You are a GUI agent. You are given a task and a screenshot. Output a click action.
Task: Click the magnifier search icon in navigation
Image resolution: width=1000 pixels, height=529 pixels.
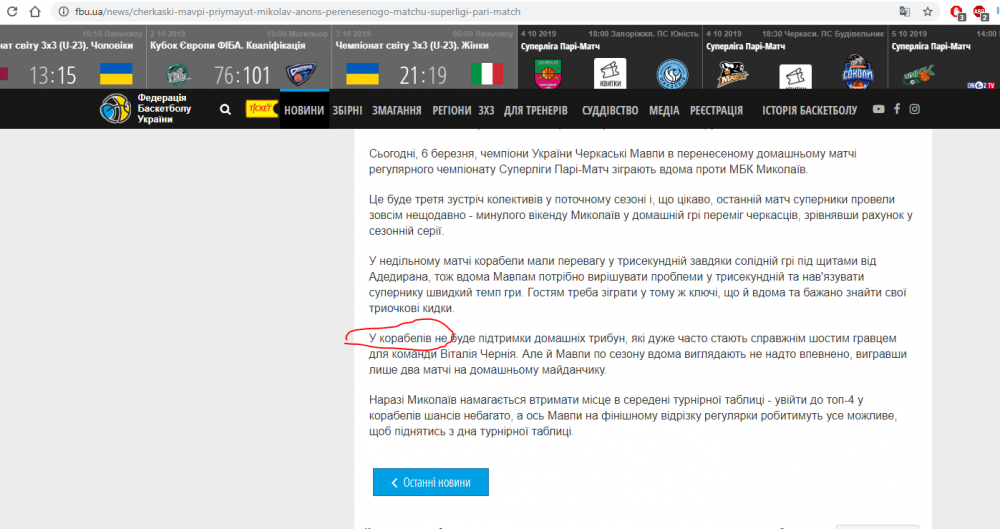click(x=225, y=110)
